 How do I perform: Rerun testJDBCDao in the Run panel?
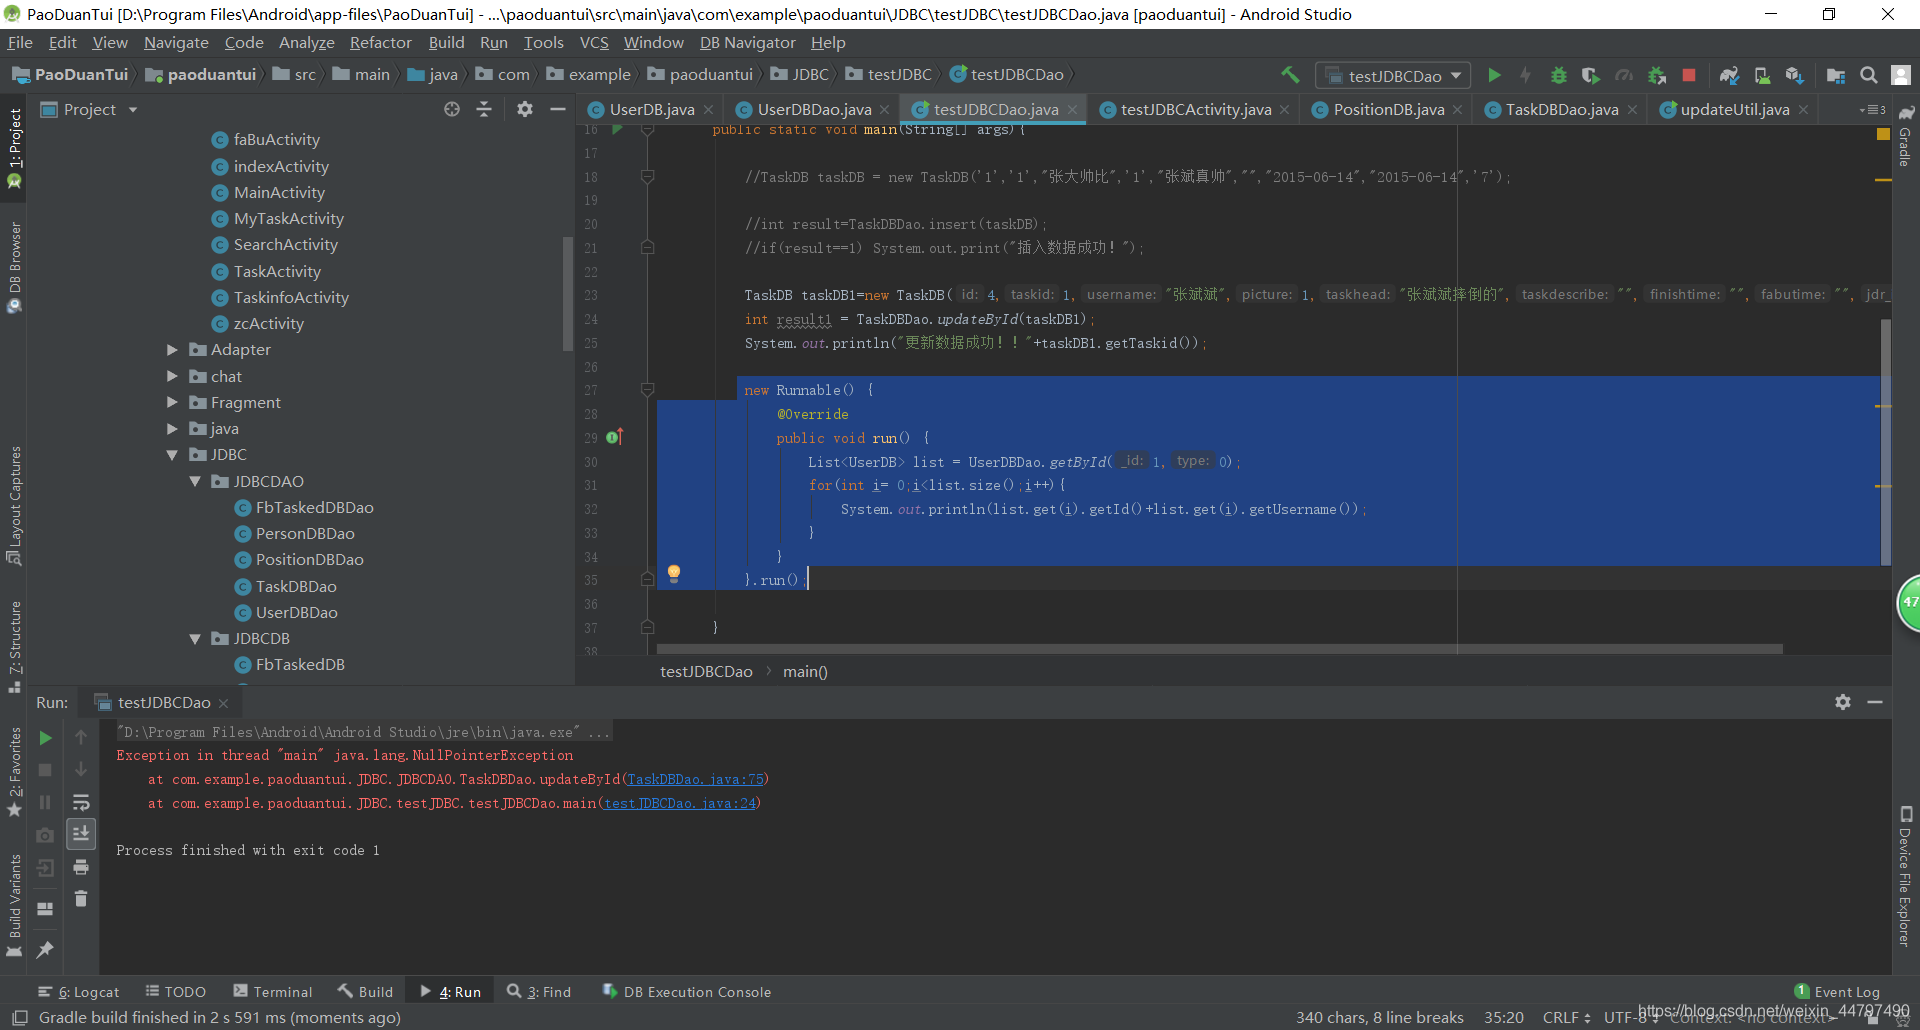pos(45,738)
